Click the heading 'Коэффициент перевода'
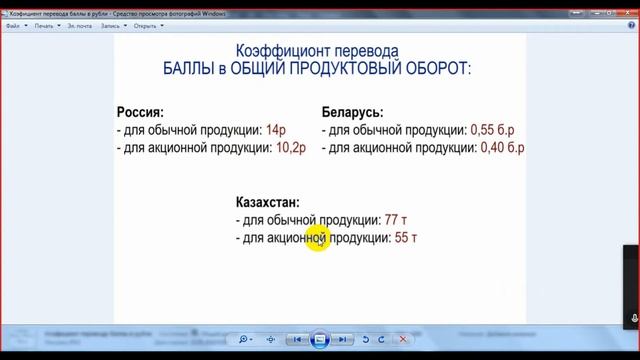This screenshot has width=640, height=360. 317,51
